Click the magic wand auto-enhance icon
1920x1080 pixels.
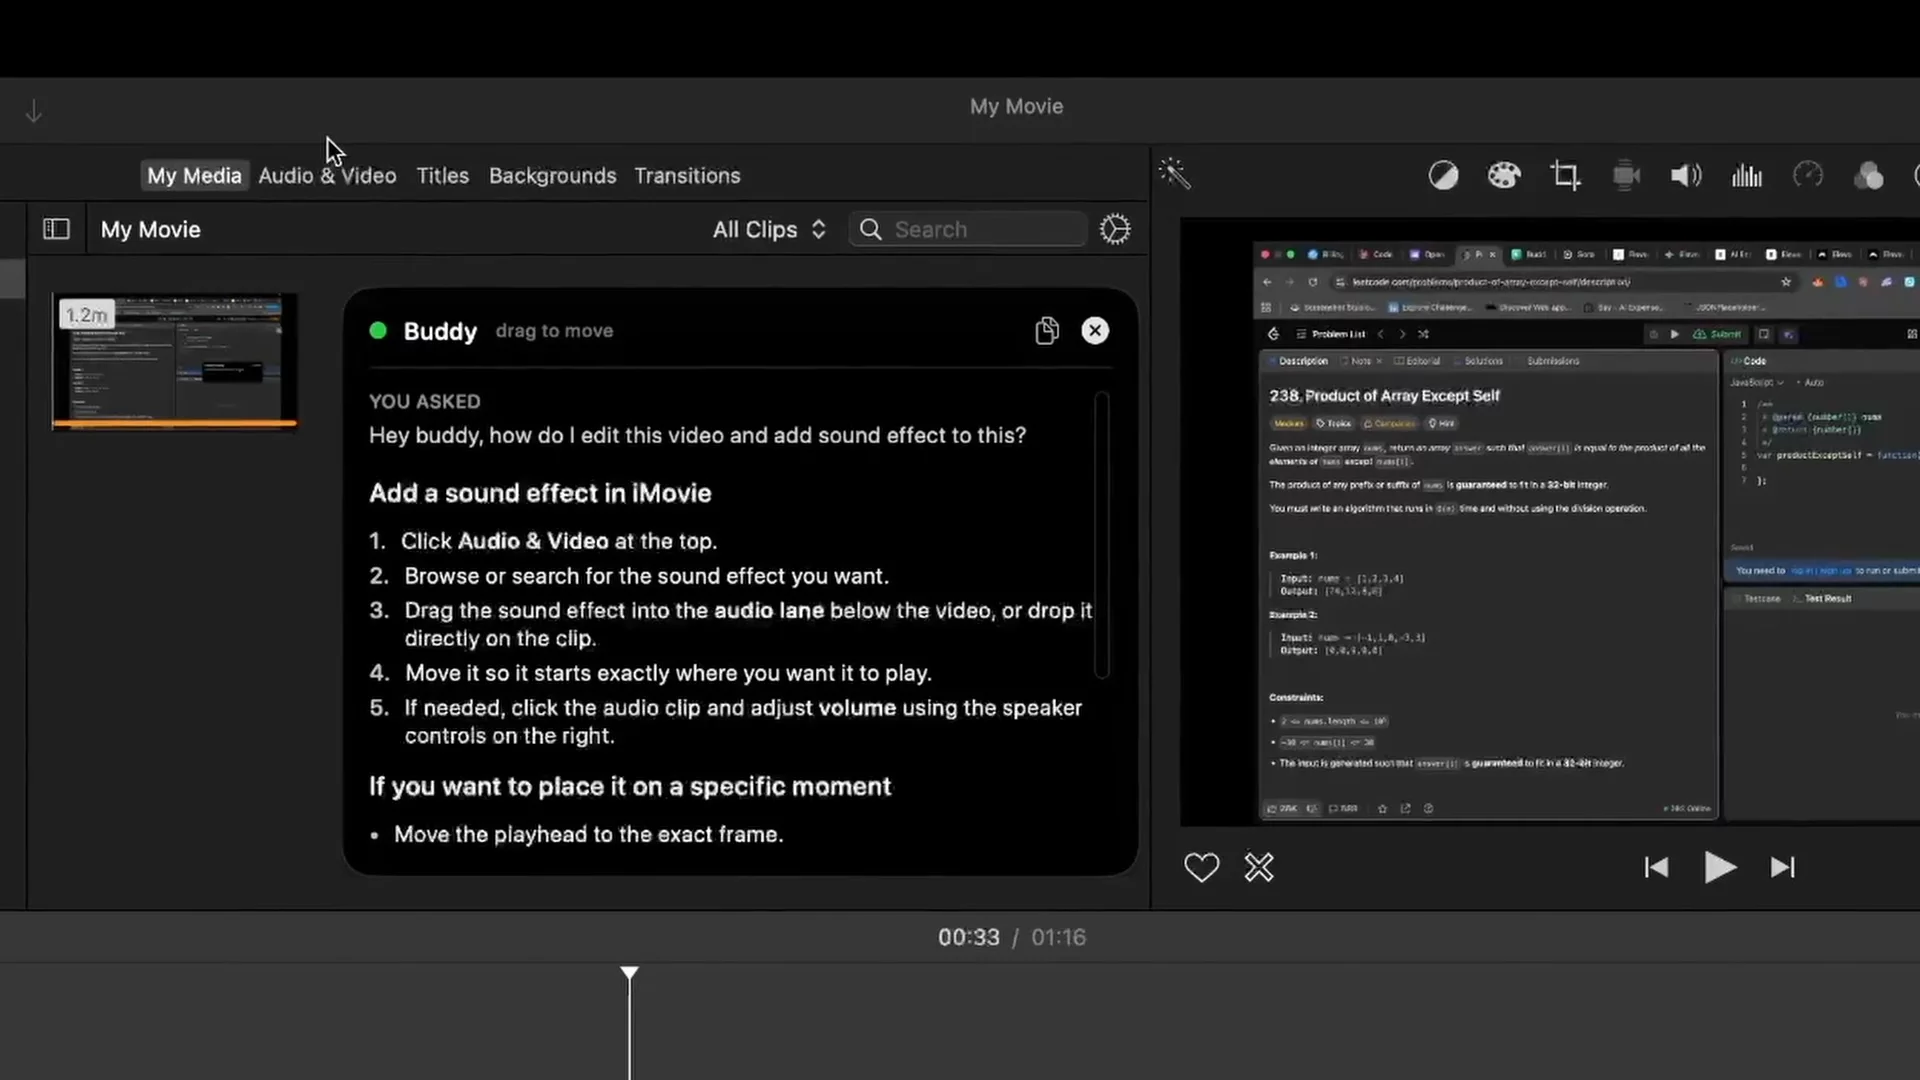[1175, 174]
